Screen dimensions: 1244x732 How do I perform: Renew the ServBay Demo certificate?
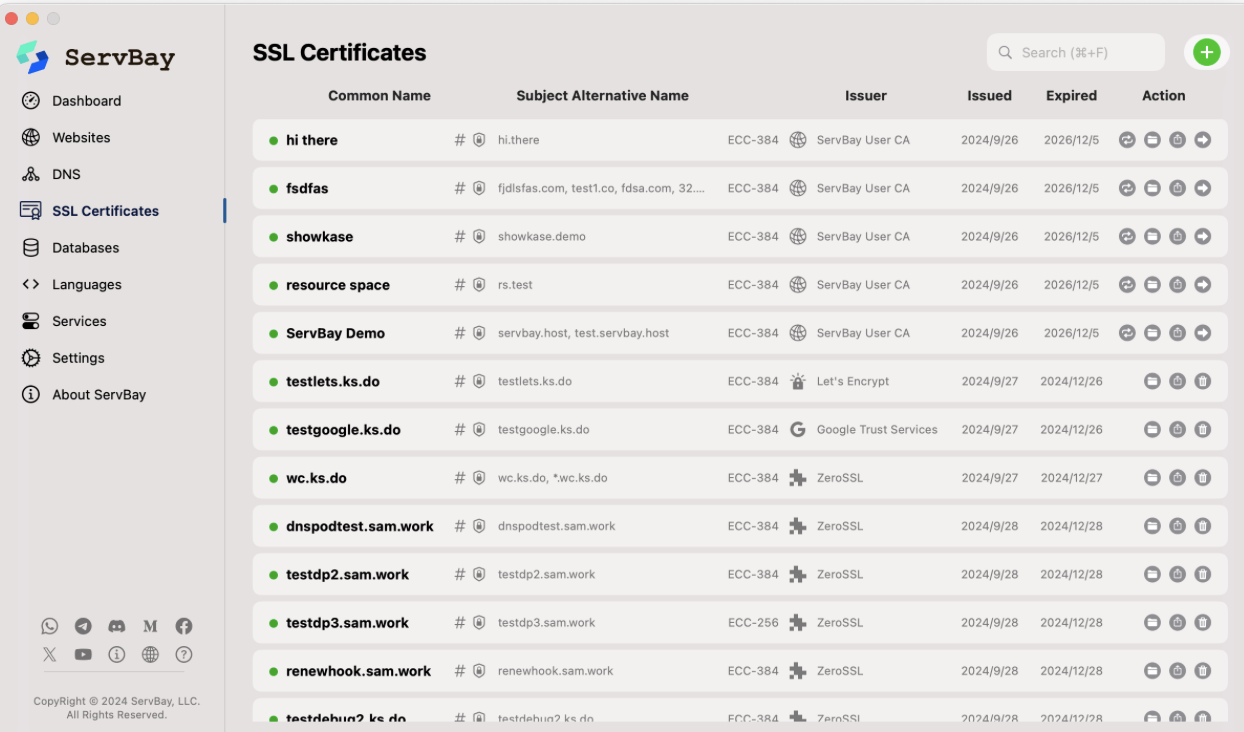pos(1127,333)
